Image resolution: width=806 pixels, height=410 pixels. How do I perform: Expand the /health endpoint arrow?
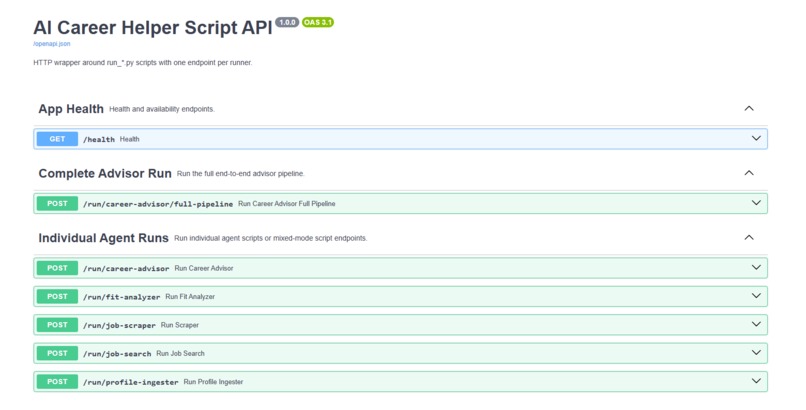[756, 138]
